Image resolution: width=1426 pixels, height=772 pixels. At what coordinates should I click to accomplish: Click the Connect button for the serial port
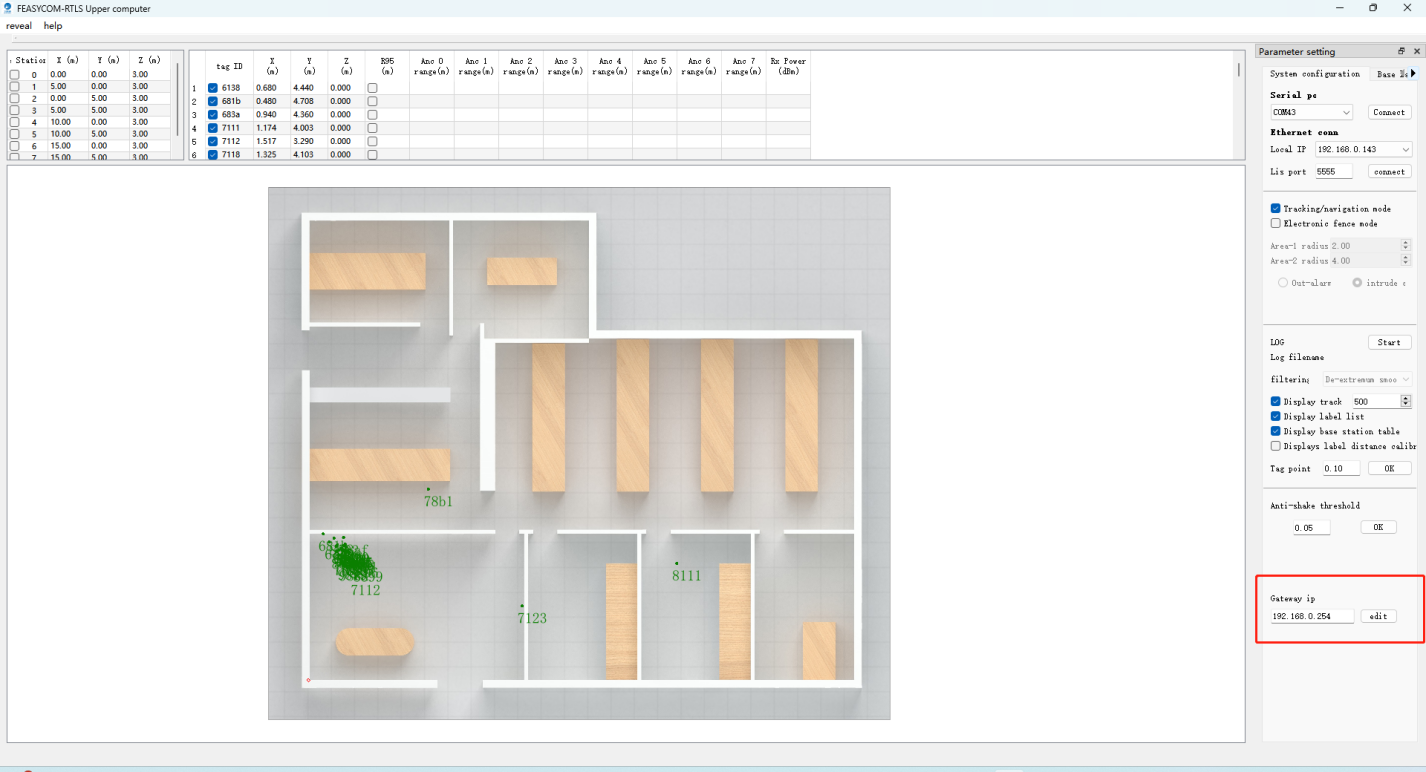click(x=1389, y=112)
